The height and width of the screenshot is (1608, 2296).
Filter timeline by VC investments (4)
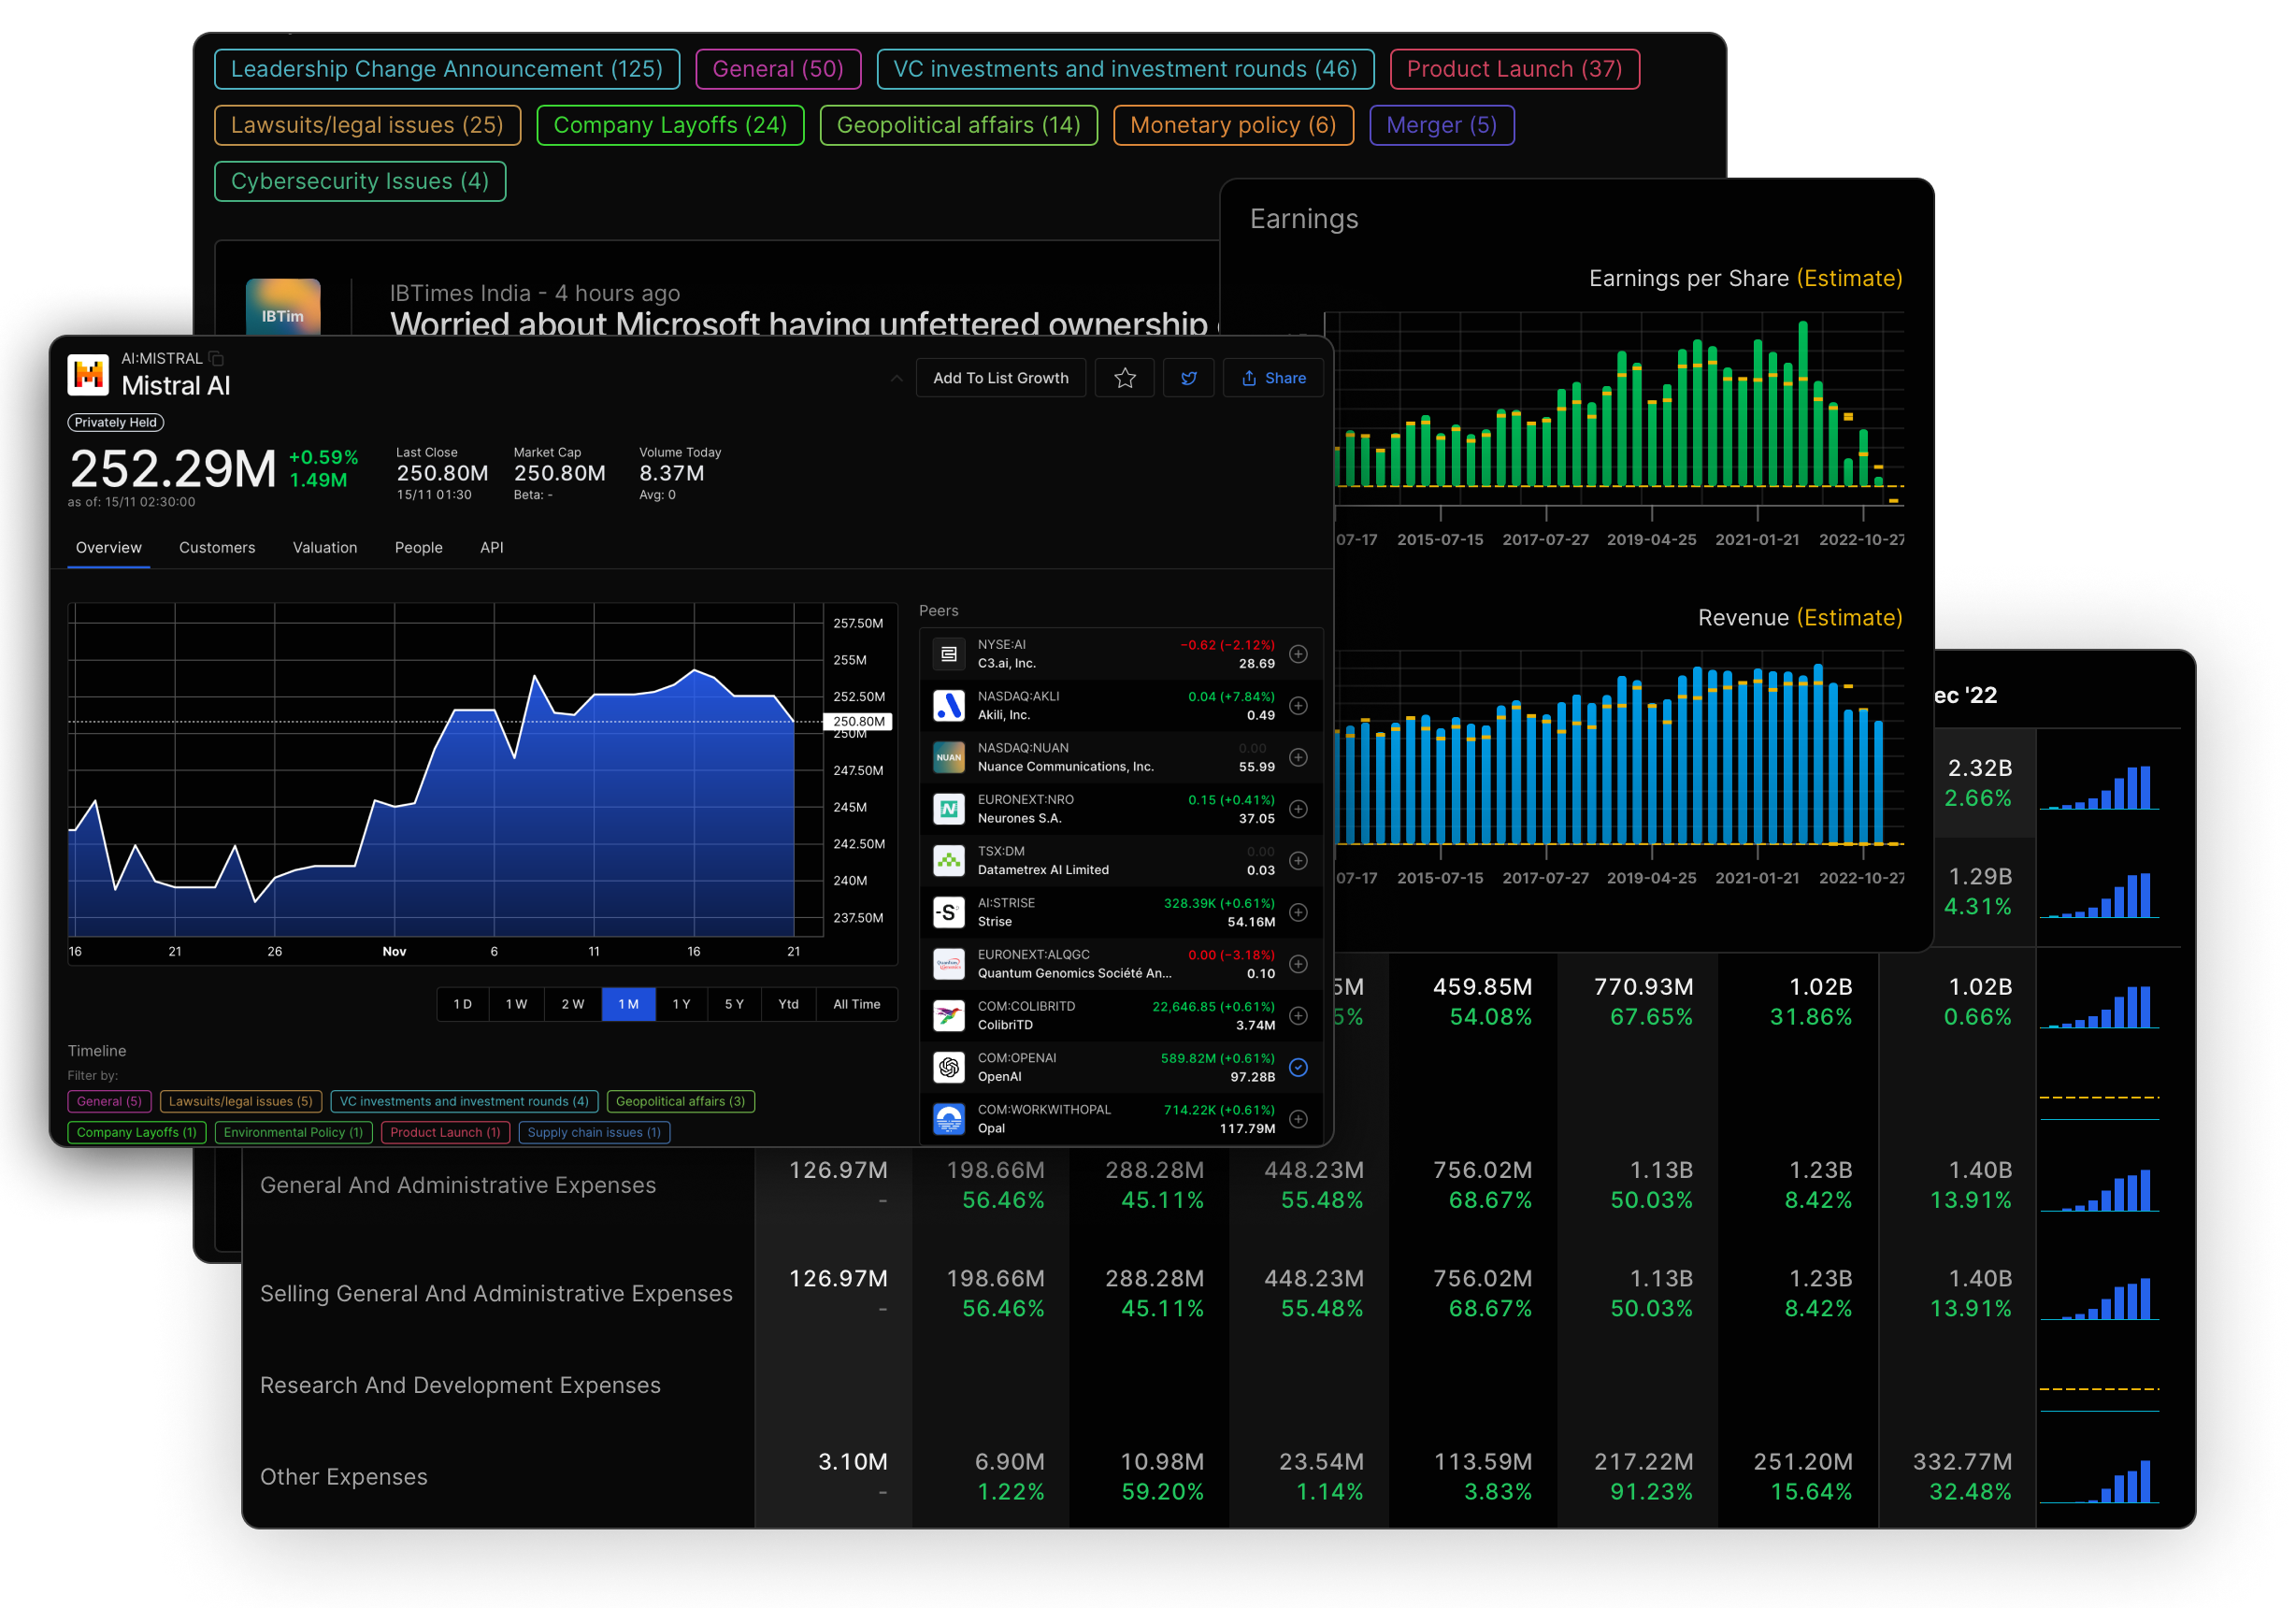pyautogui.click(x=464, y=1101)
